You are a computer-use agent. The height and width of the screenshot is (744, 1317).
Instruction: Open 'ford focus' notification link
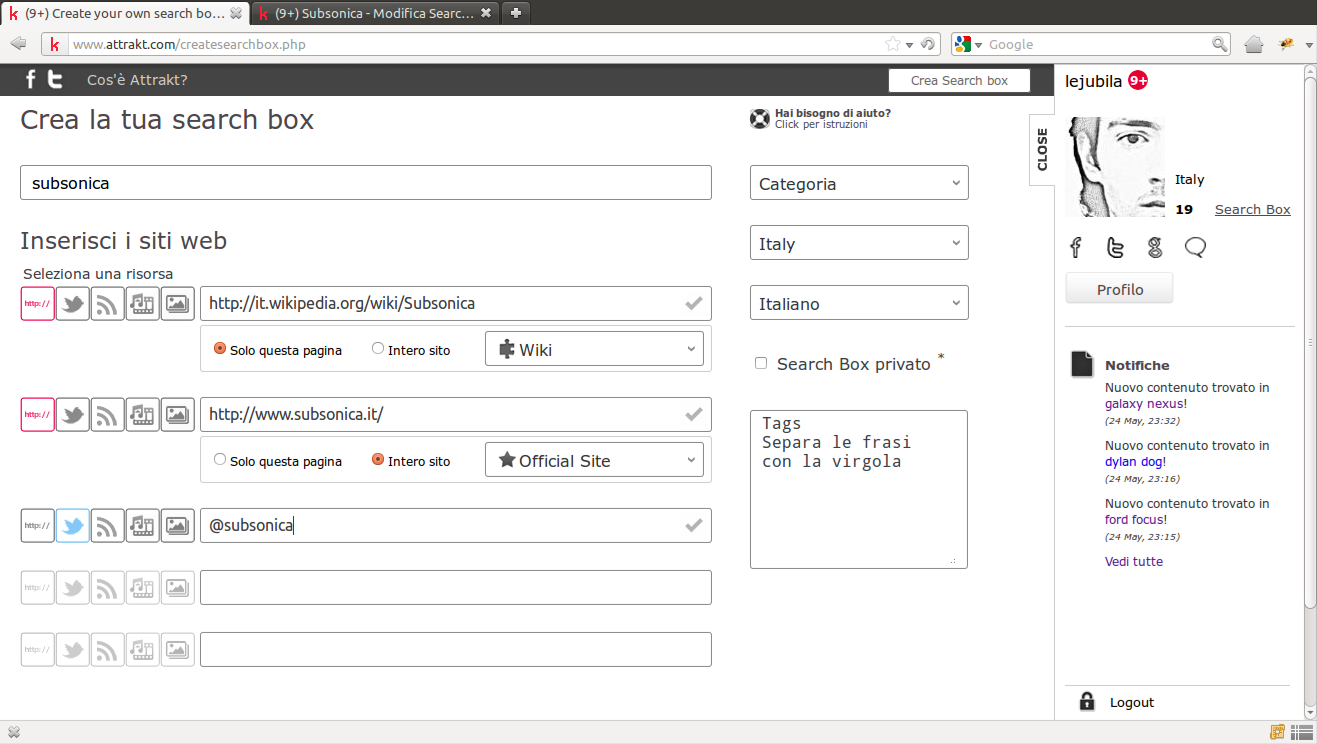tap(1134, 520)
